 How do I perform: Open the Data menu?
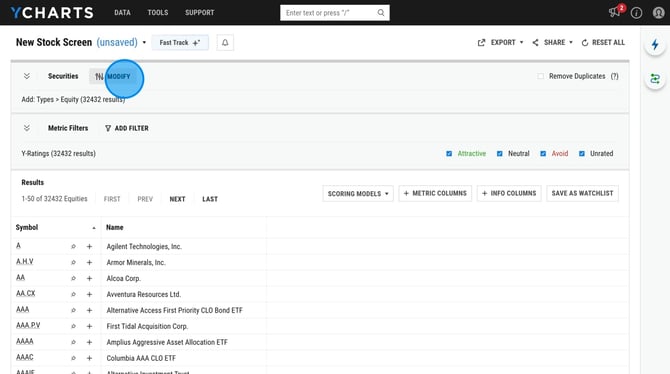point(122,13)
